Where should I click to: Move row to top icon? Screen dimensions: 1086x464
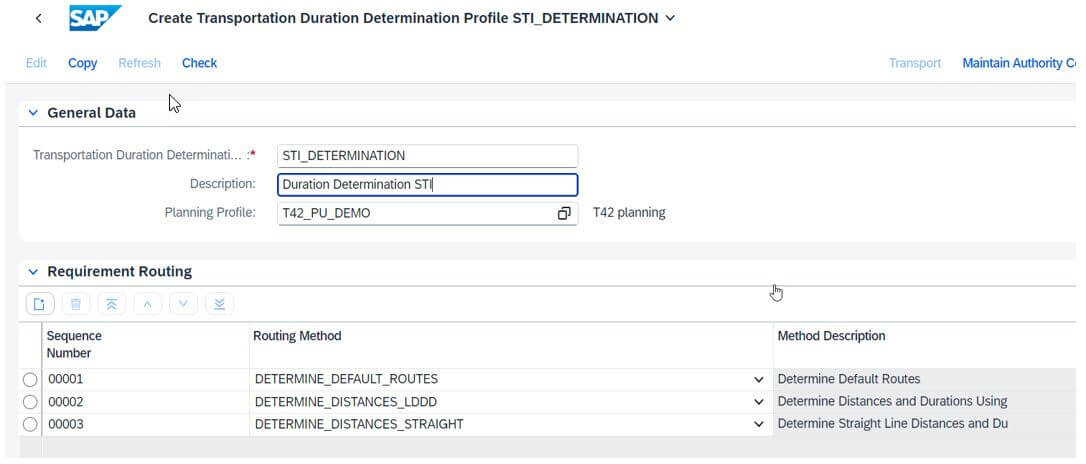coord(112,304)
